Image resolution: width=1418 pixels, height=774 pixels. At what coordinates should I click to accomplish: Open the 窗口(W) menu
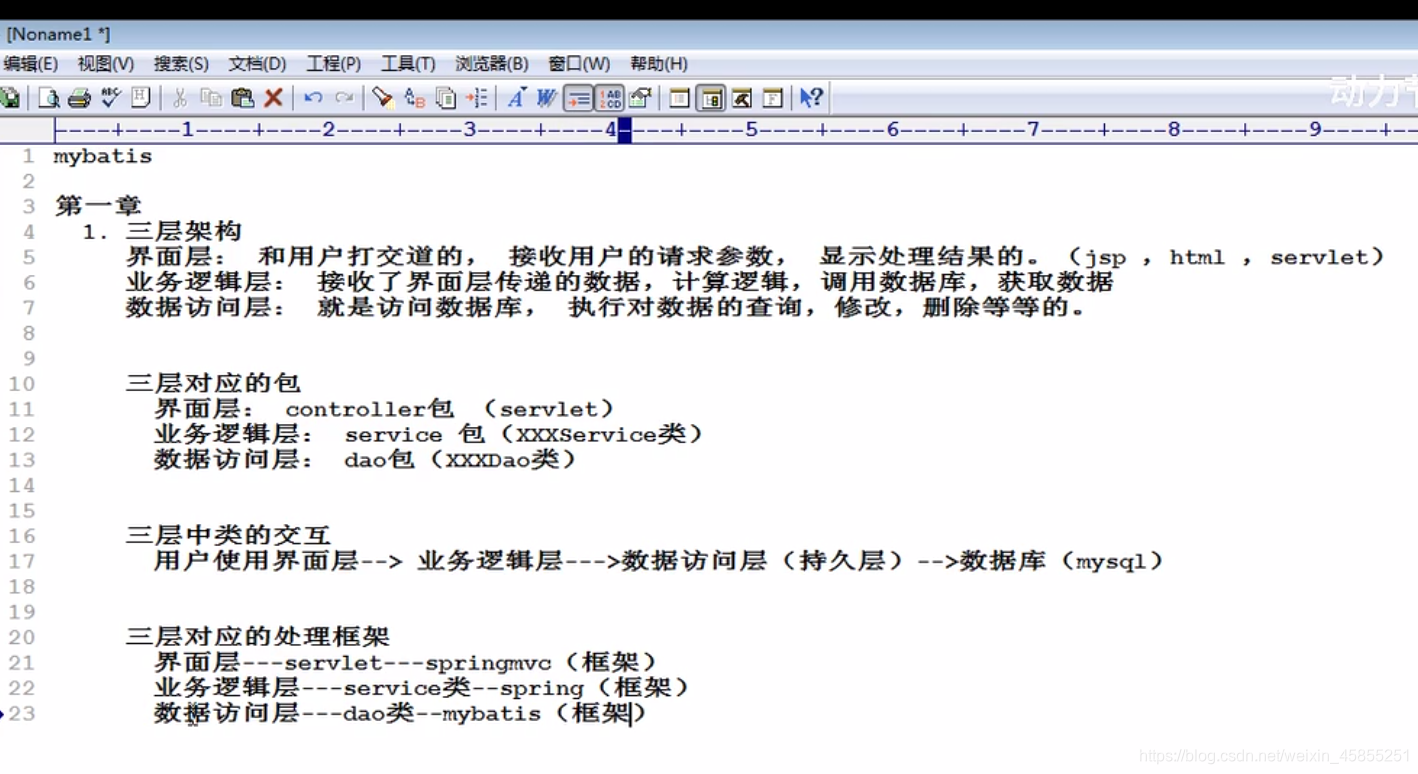(x=579, y=64)
